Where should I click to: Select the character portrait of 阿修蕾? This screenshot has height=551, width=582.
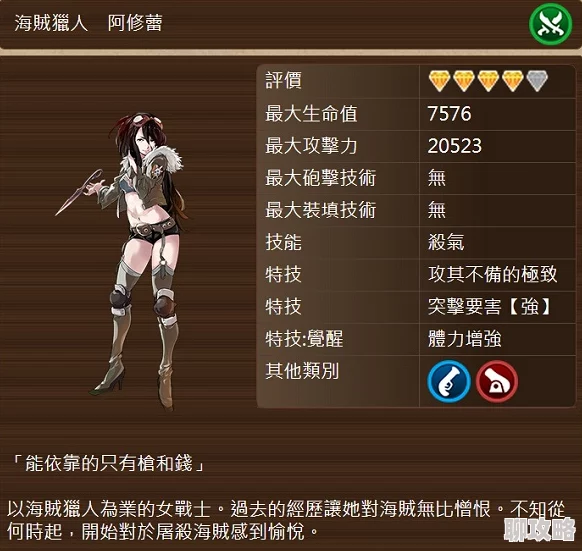pos(124,260)
